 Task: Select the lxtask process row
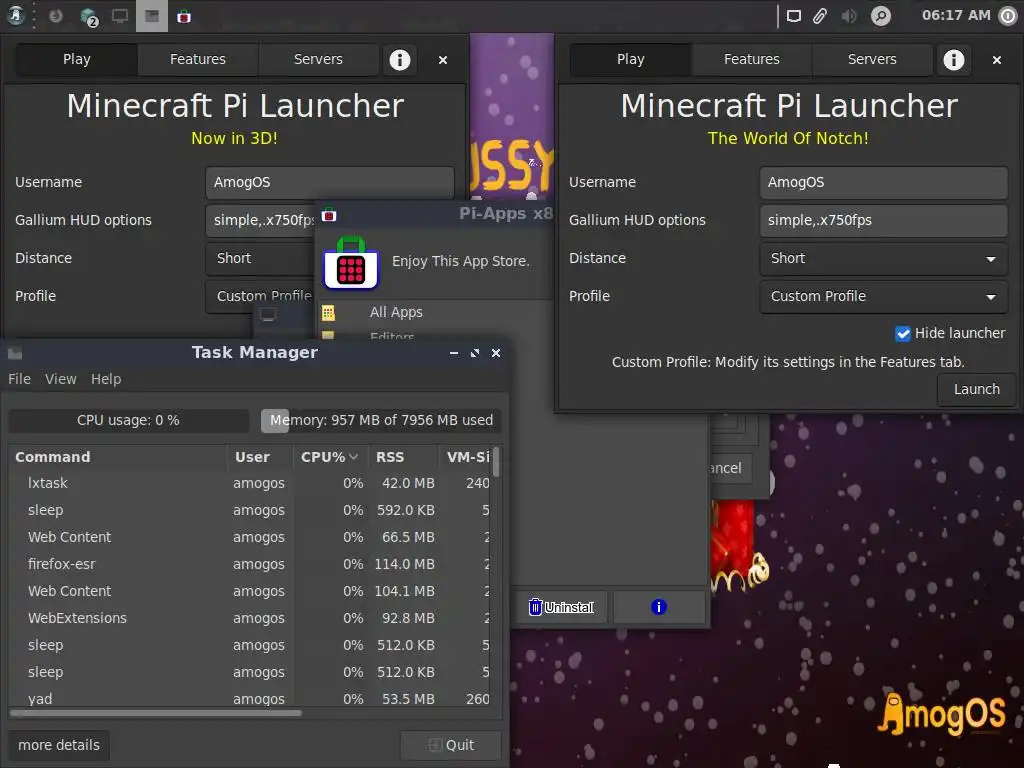pyautogui.click(x=250, y=483)
